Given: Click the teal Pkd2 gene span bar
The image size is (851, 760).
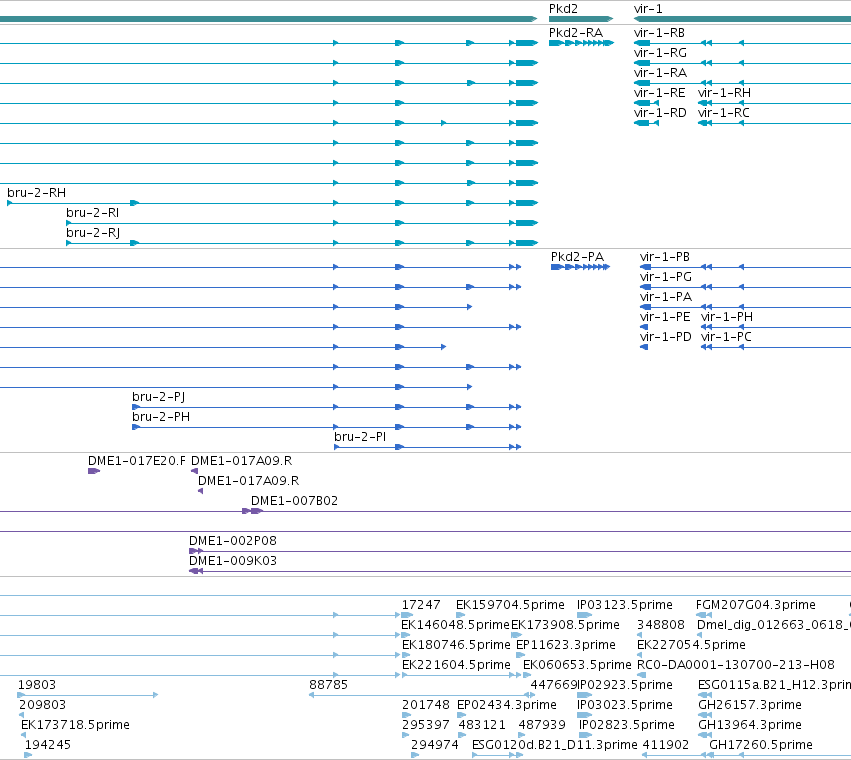Looking at the screenshot, I should coord(581,19).
